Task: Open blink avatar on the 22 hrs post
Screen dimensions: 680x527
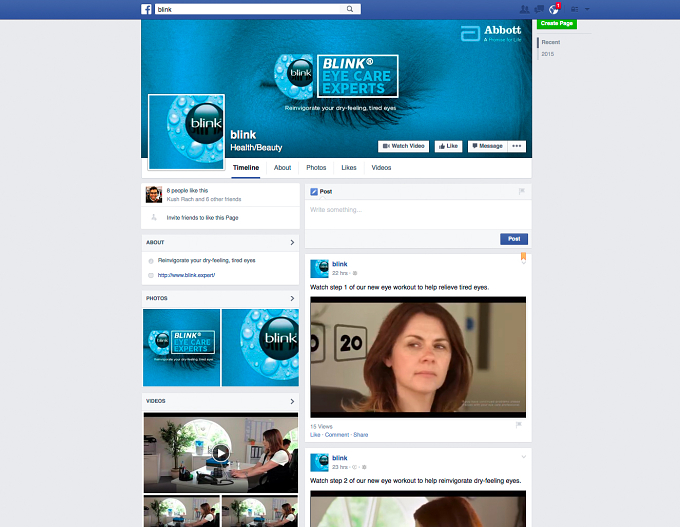Action: (x=320, y=269)
